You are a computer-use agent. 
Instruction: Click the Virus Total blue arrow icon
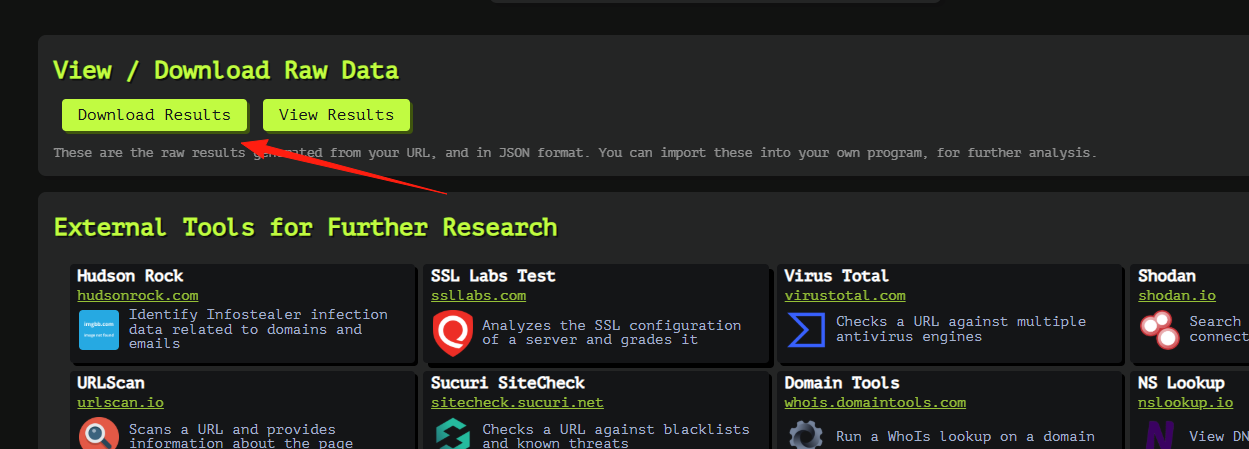[806, 329]
